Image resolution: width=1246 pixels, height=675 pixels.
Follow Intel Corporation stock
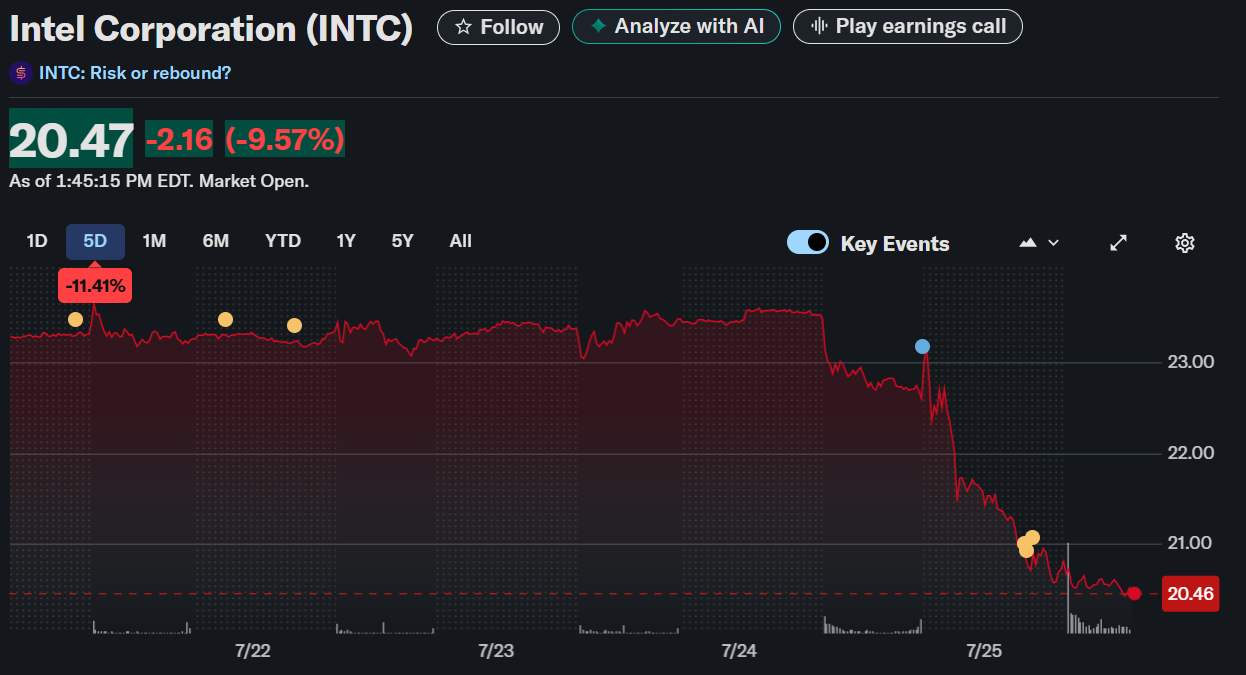[x=500, y=27]
